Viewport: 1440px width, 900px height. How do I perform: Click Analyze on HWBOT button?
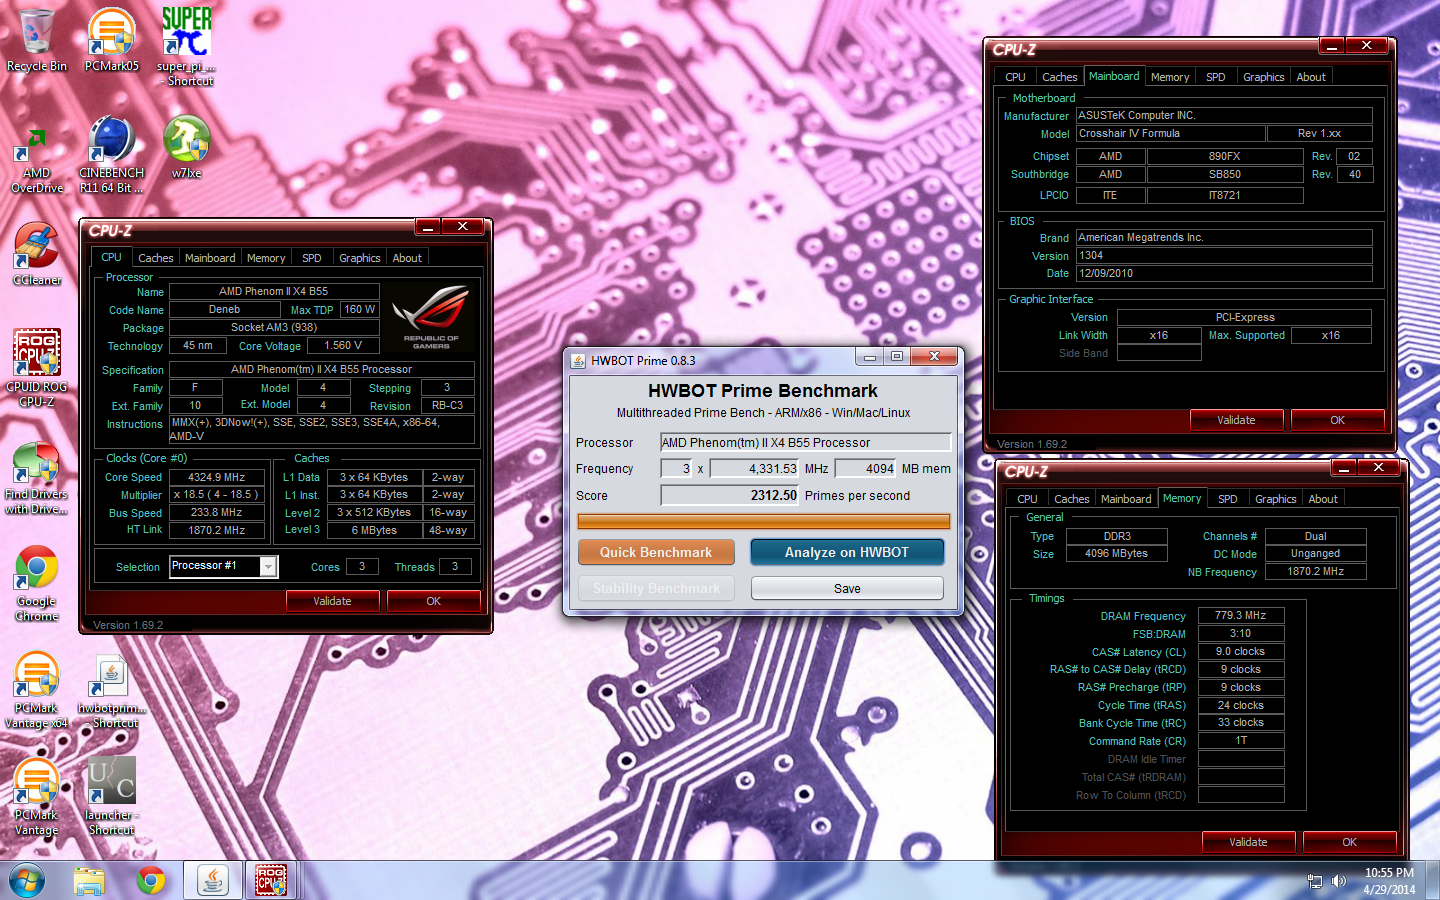click(x=847, y=552)
